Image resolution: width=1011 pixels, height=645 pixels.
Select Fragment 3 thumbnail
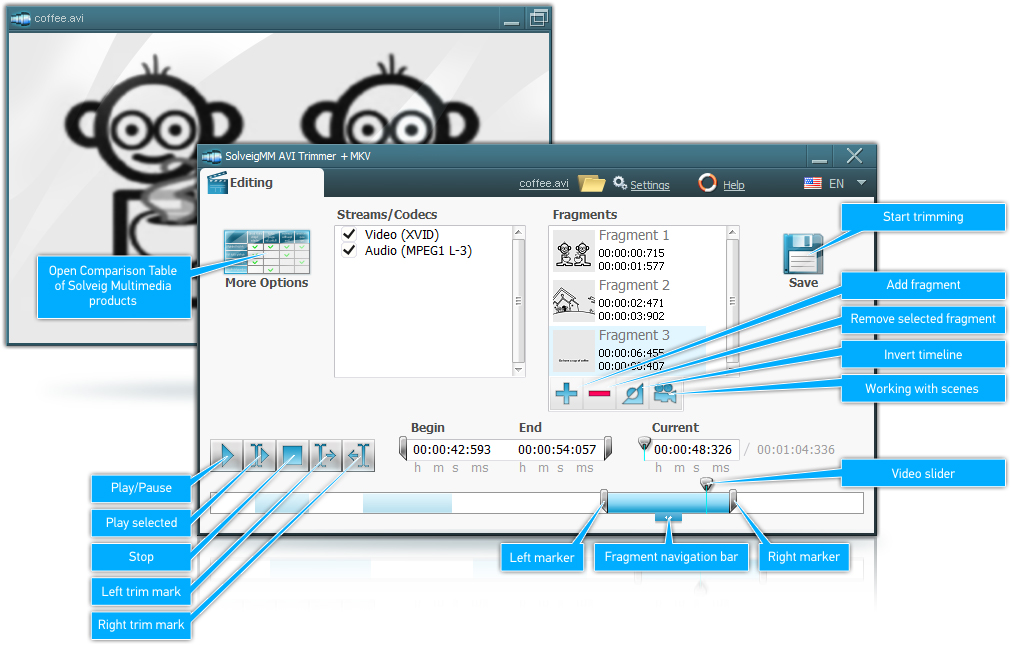[x=573, y=351]
